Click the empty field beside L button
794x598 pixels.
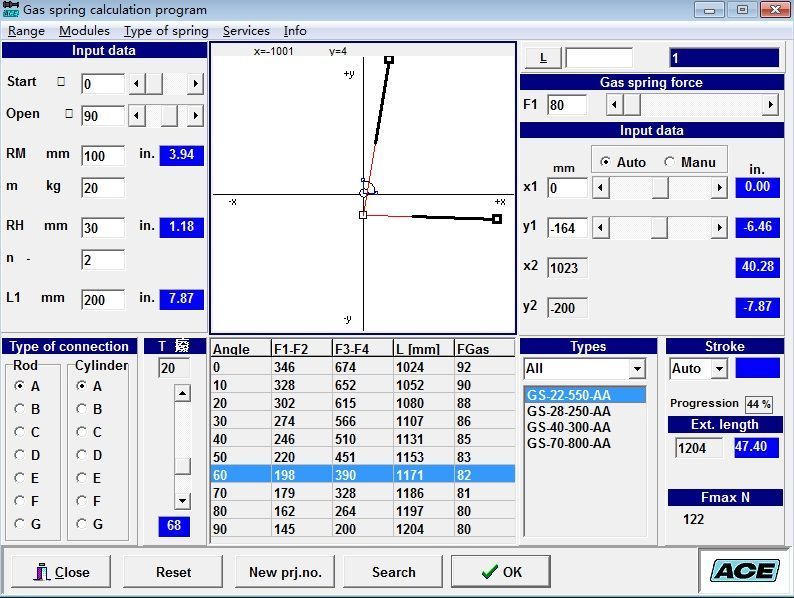coord(599,58)
